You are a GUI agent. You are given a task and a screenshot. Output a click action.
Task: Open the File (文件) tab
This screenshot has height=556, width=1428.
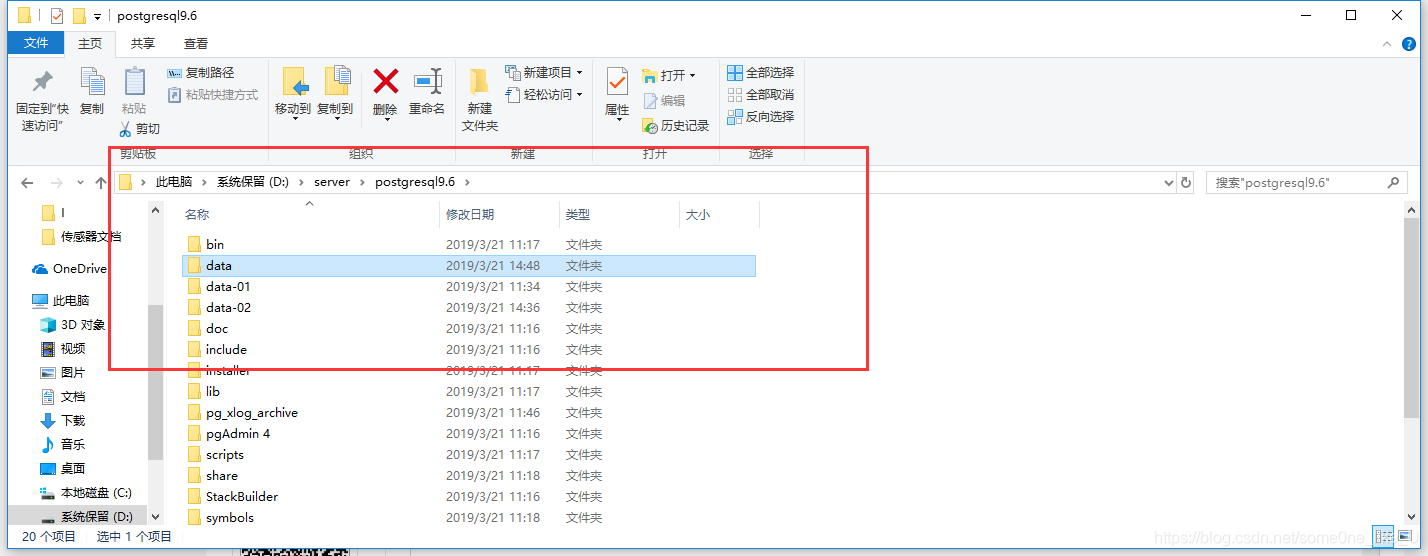click(36, 43)
